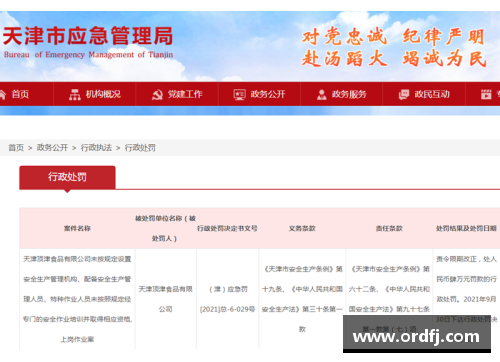Click the slogan 赴汤蹈火 竭诚为民 in banner
Image resolution: width=500 pixels, height=362 pixels.
tap(394, 59)
